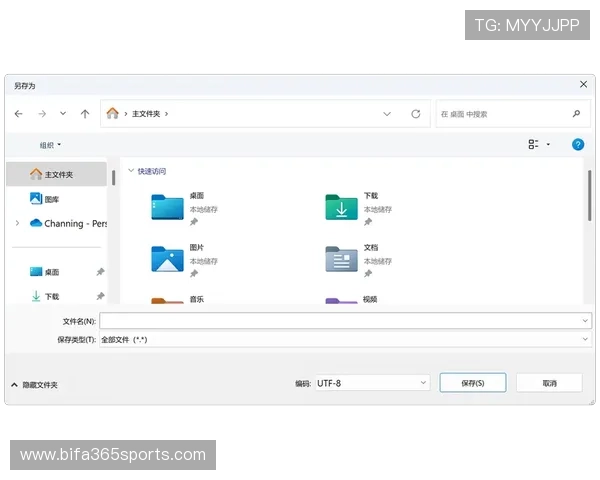Click the 取消 button
The height and width of the screenshot is (480, 600).
tap(549, 383)
